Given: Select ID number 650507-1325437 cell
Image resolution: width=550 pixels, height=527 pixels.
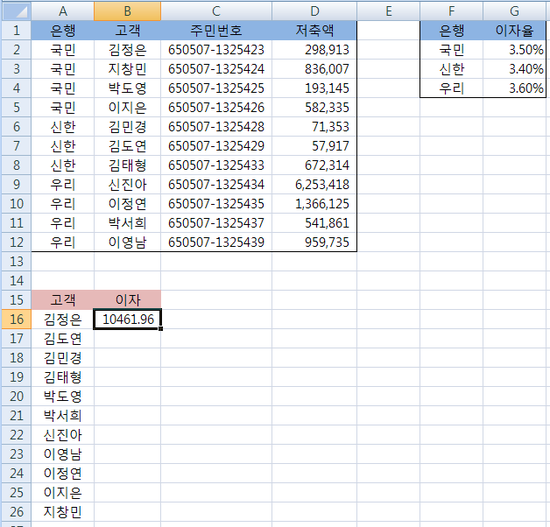Looking at the screenshot, I should tap(216, 223).
